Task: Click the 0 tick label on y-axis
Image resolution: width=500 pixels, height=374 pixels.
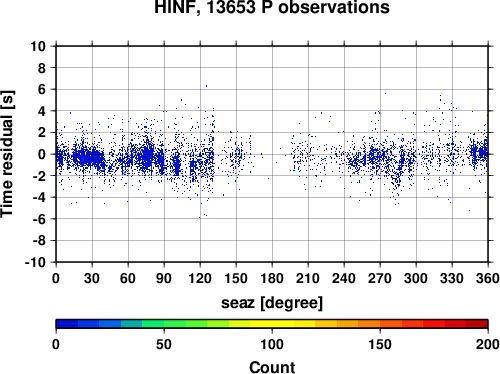Action: tap(42, 154)
